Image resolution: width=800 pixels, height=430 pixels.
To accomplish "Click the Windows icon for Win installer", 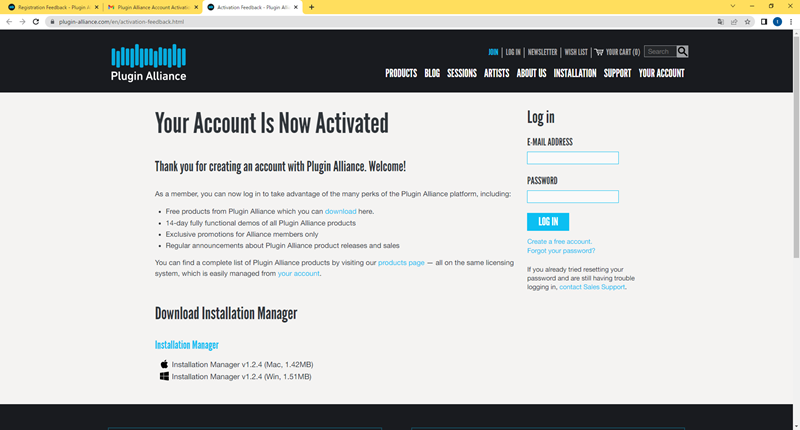I will pos(164,376).
